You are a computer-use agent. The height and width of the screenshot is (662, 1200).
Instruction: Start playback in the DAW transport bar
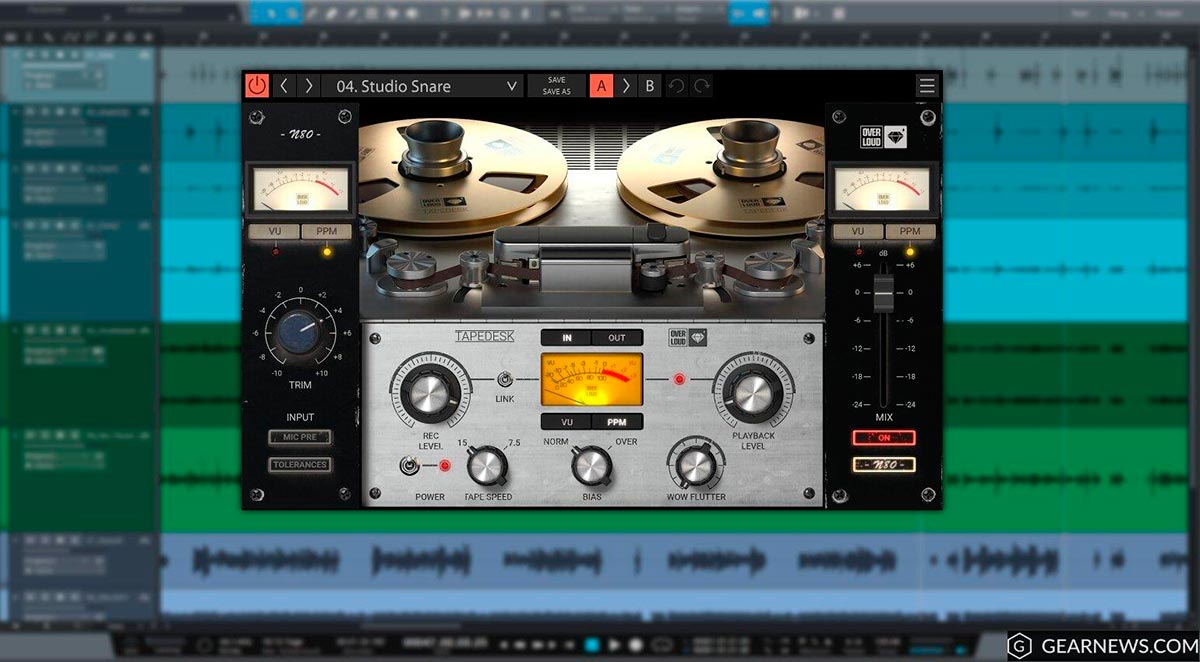615,645
